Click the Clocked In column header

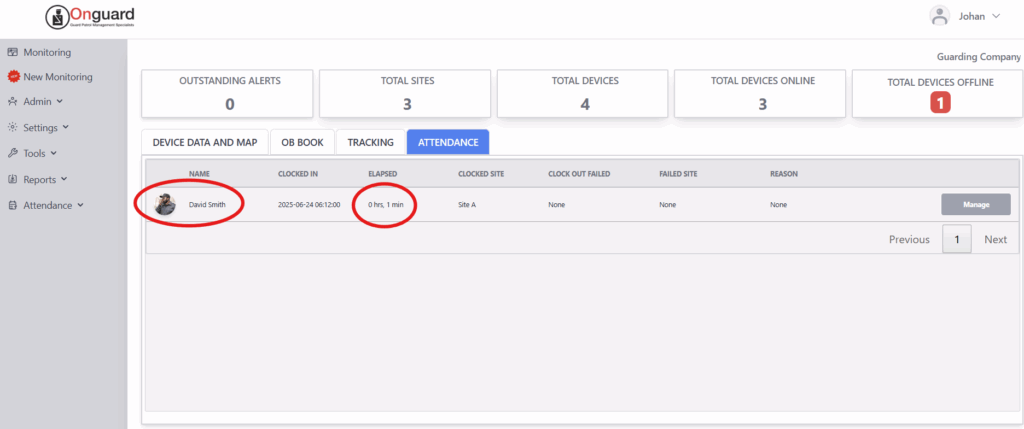[298, 174]
